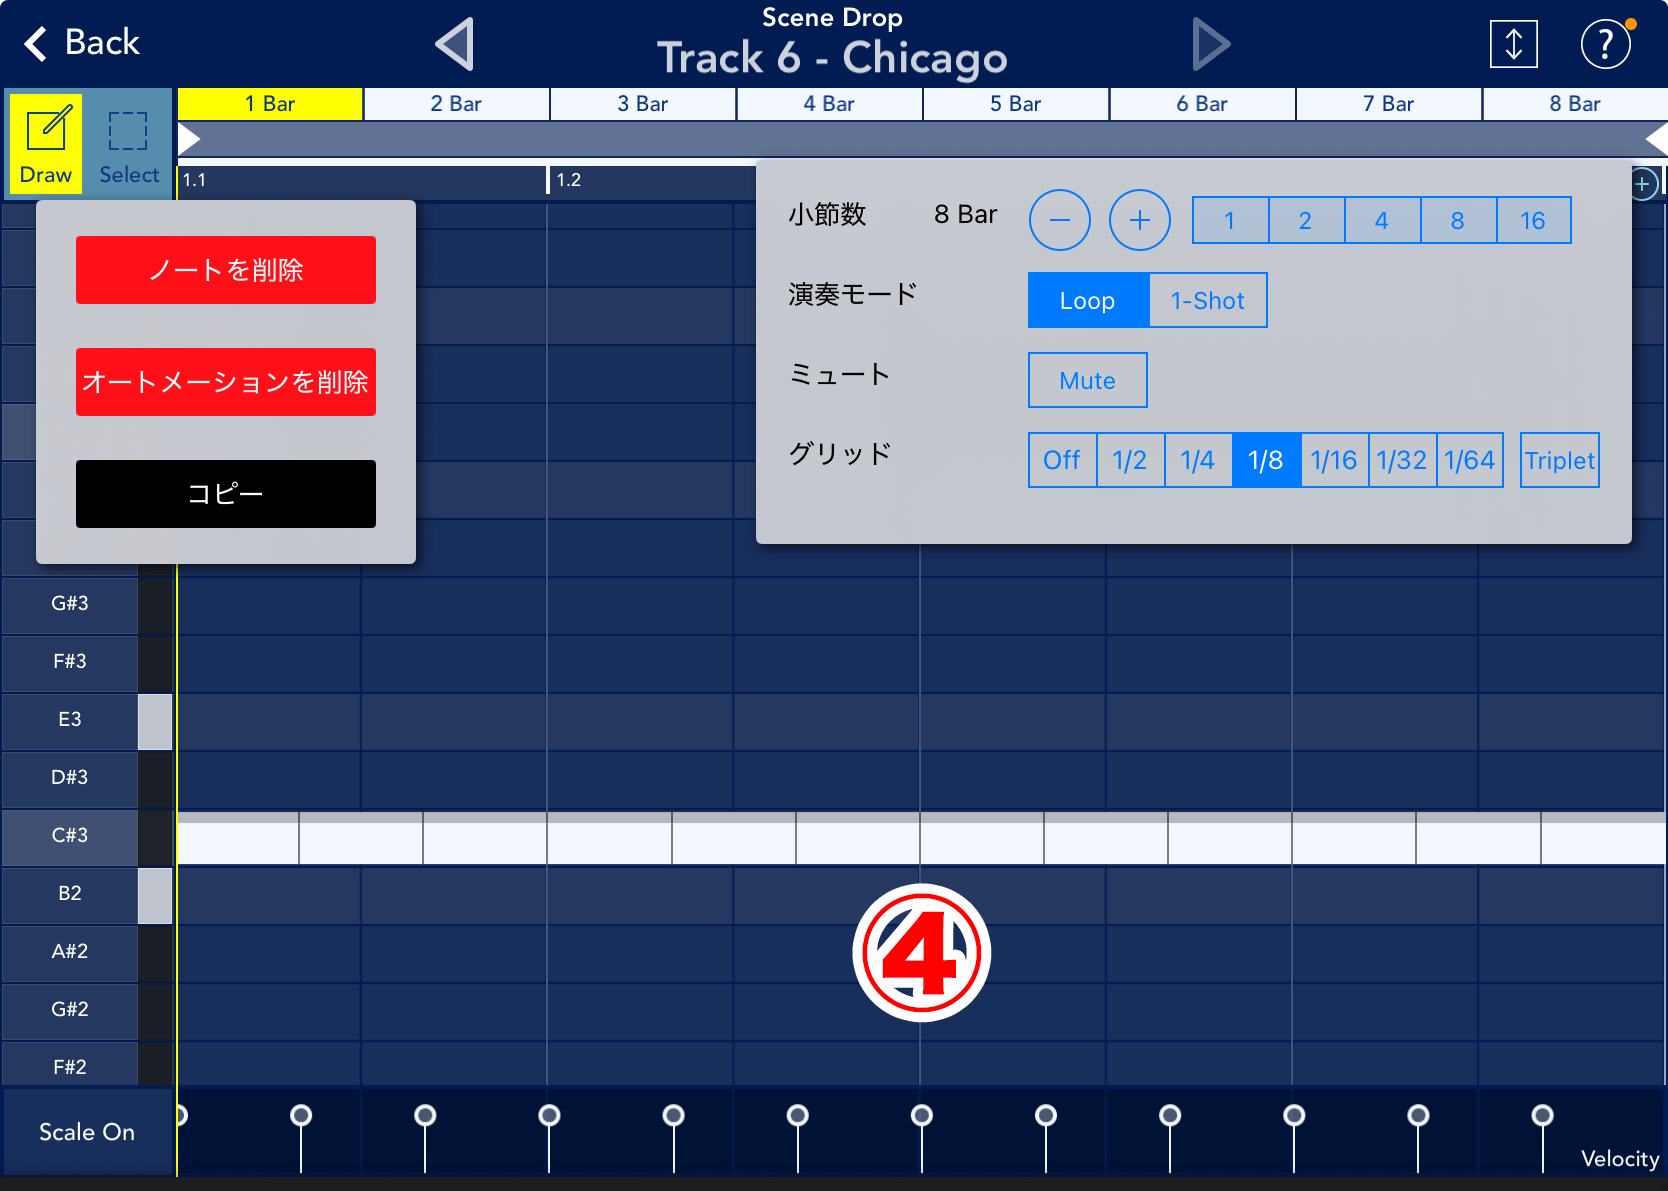Jump to 6 Bar tab
The width and height of the screenshot is (1668, 1191).
(1202, 104)
